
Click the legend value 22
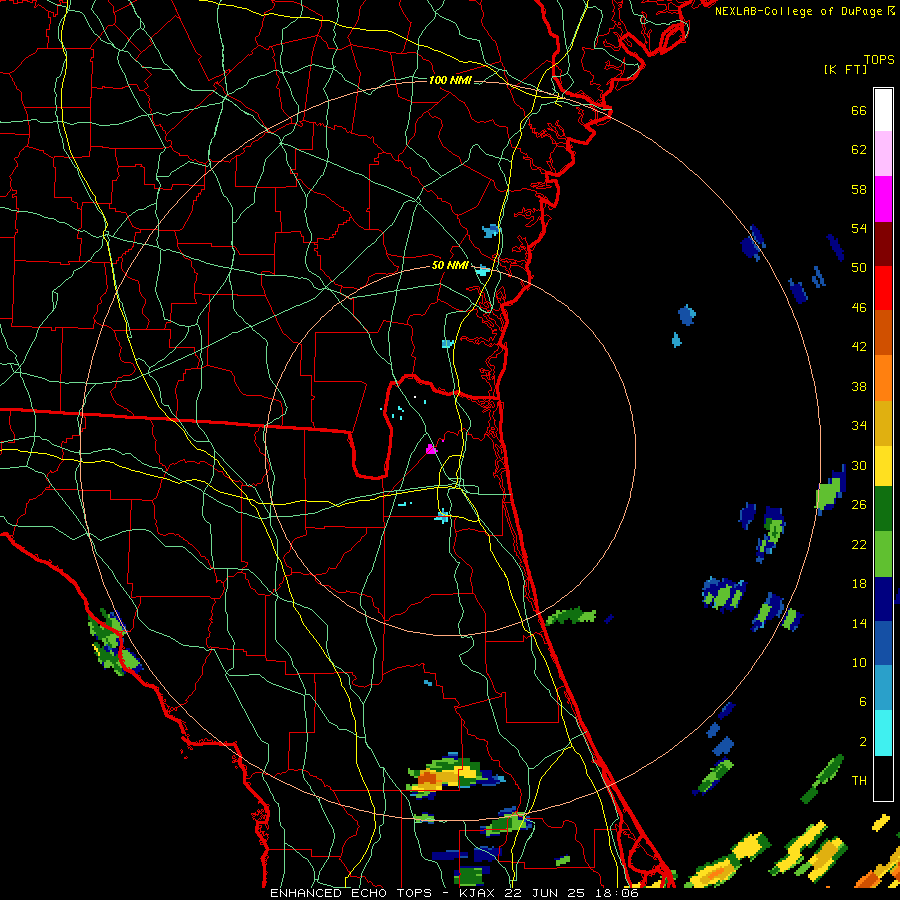tap(859, 544)
